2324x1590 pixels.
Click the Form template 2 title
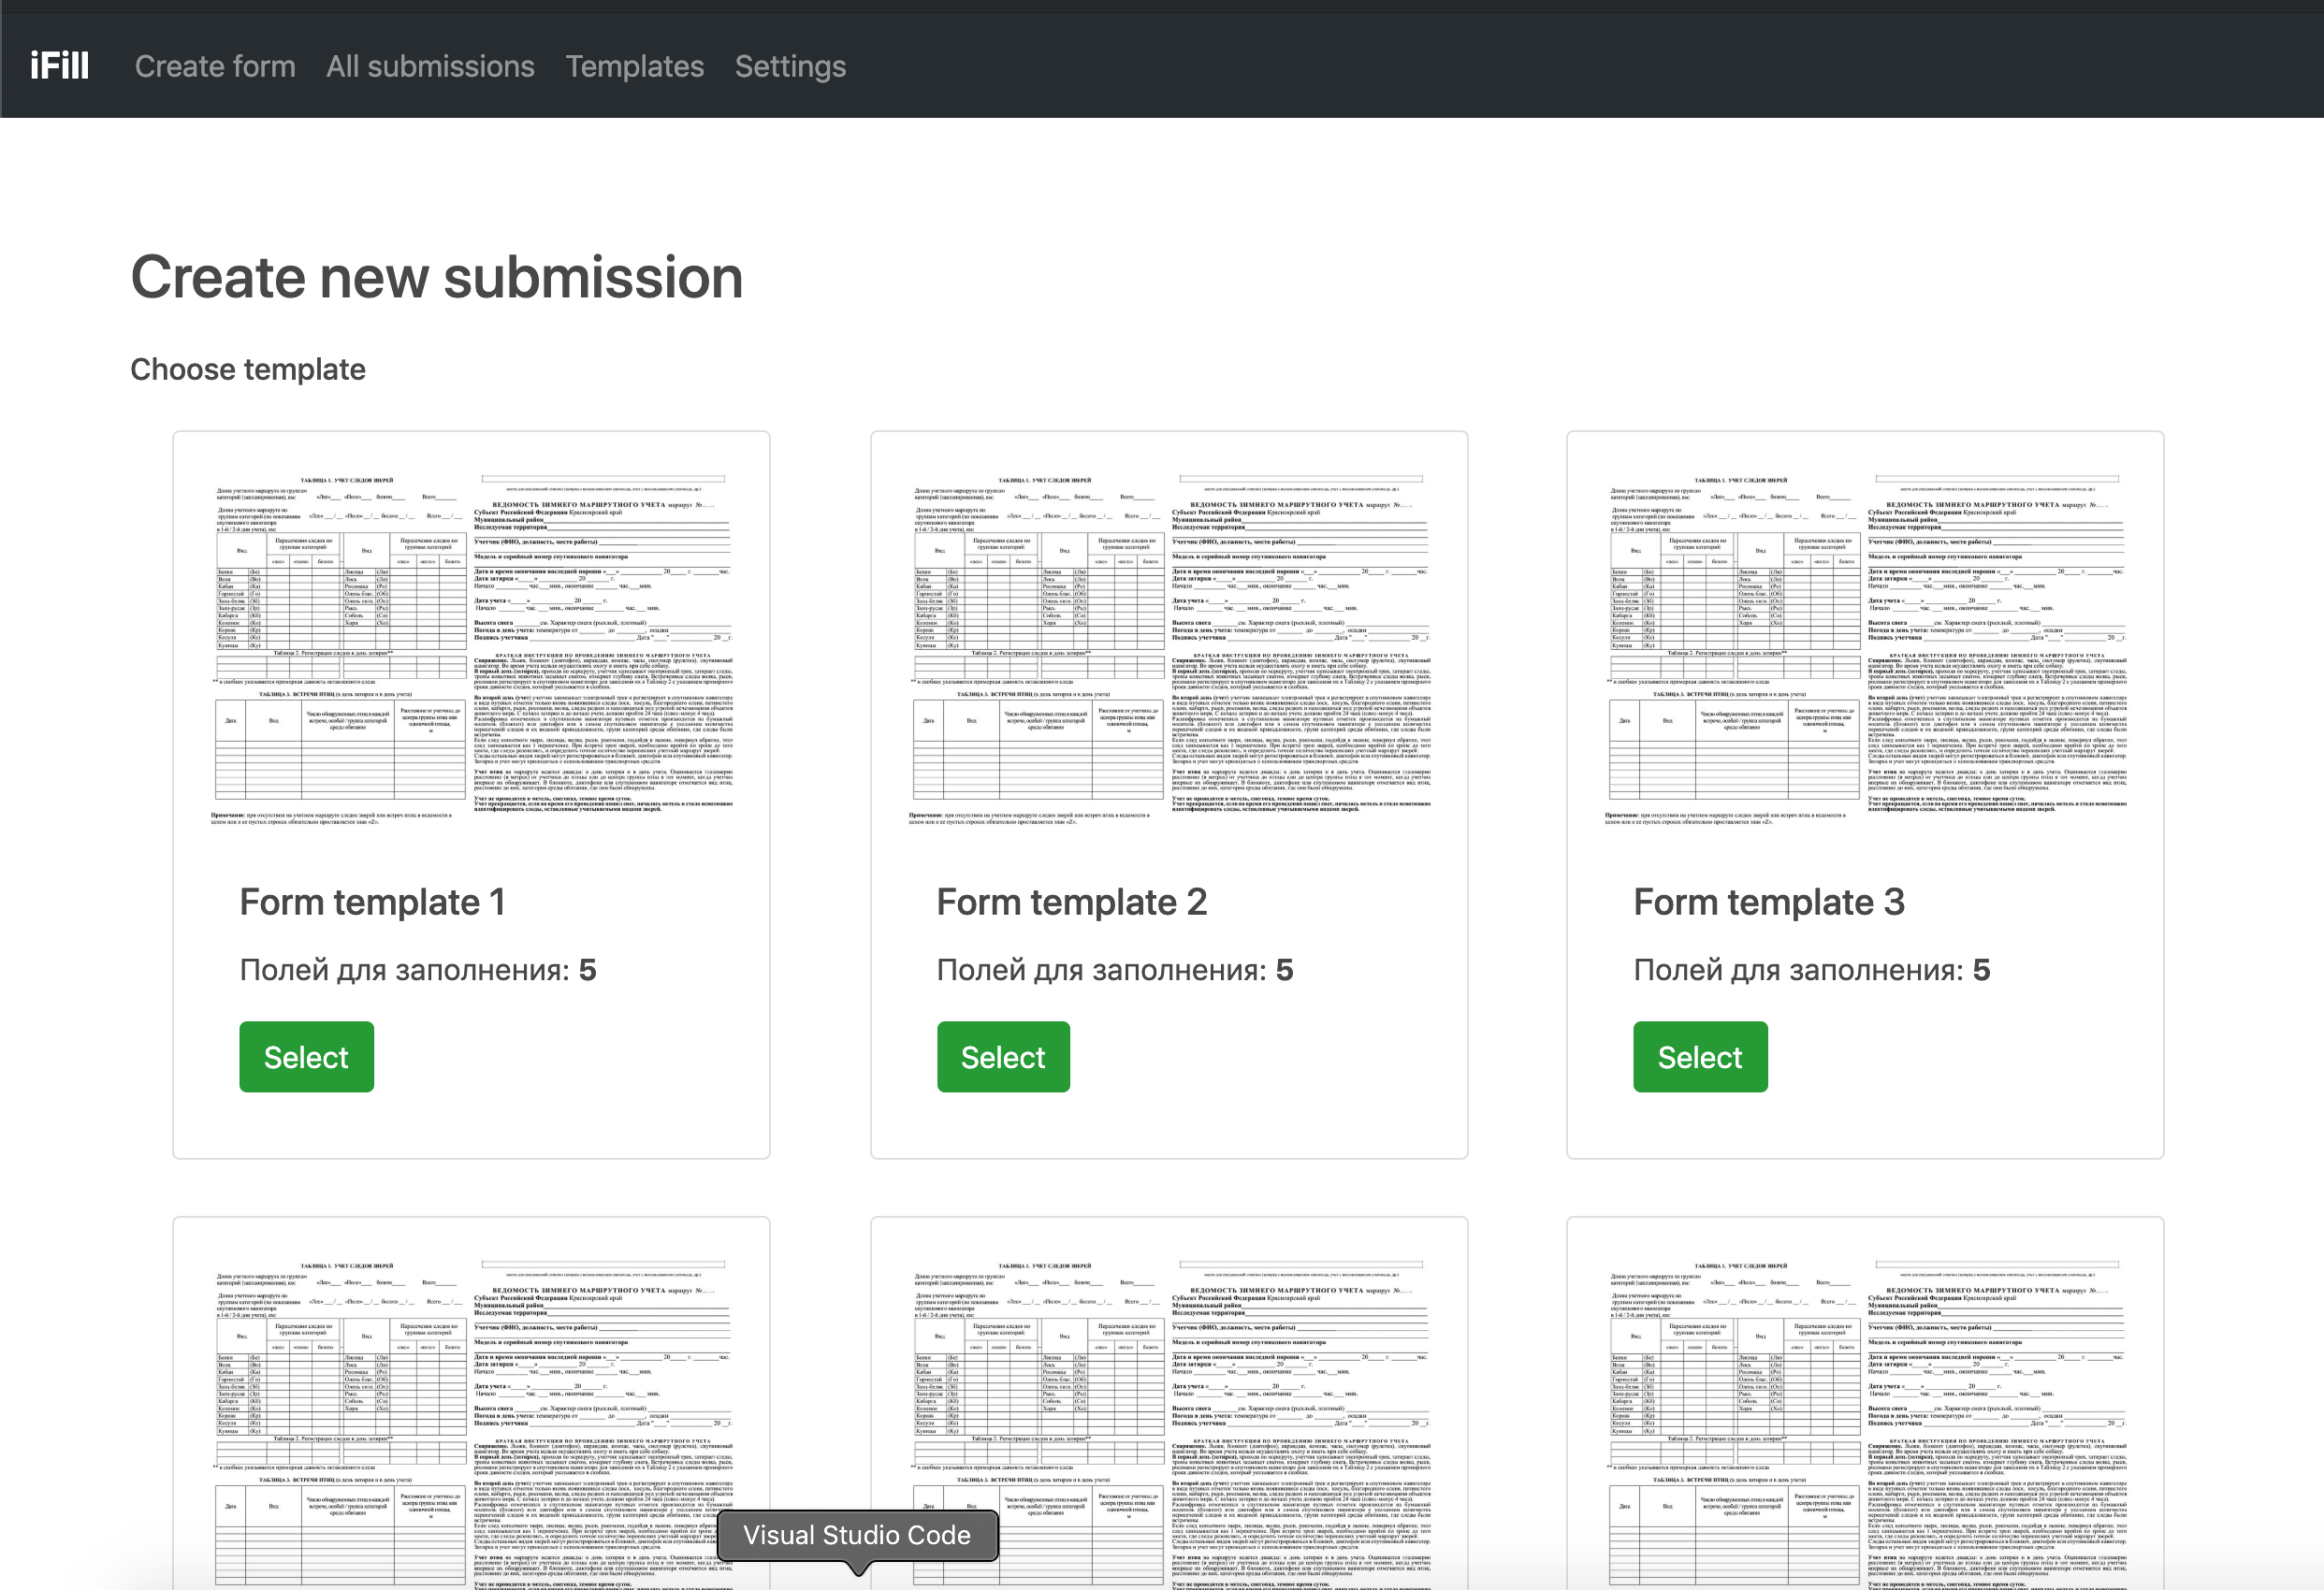click(x=1071, y=902)
